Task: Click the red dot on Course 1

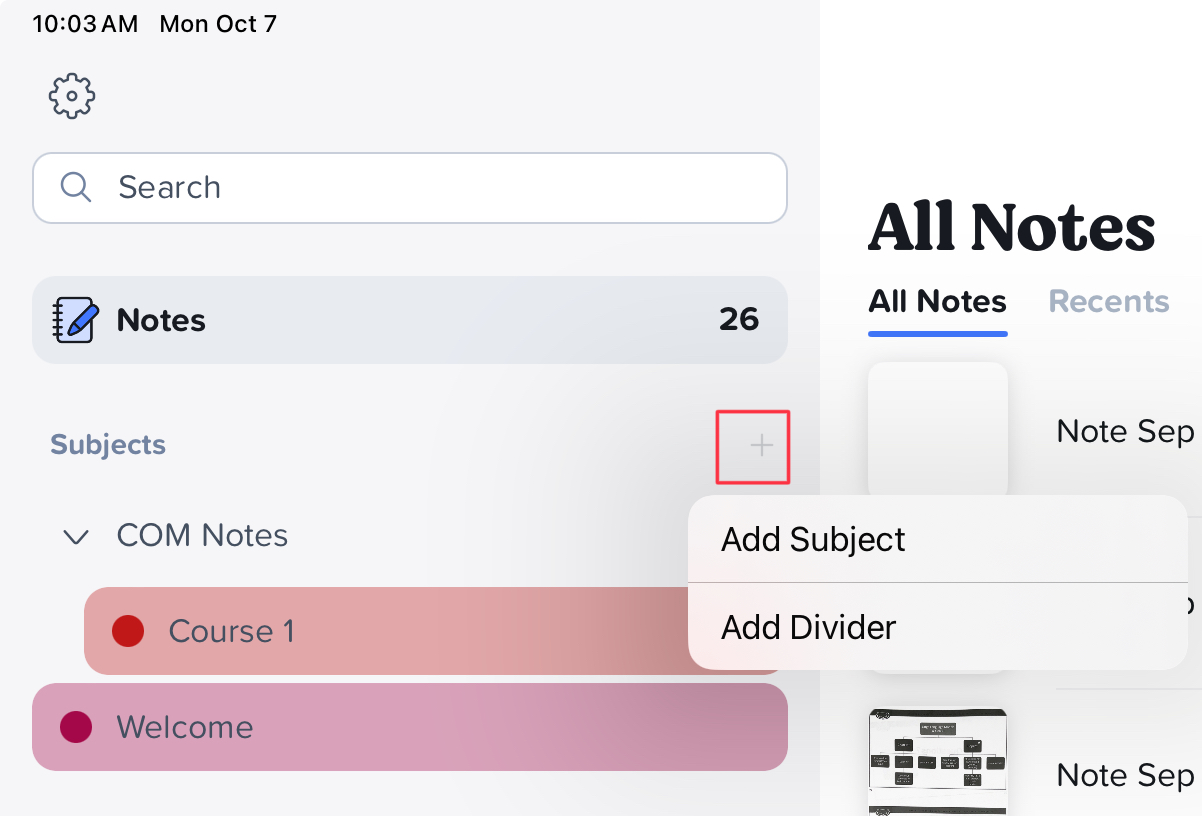Action: tap(128, 631)
